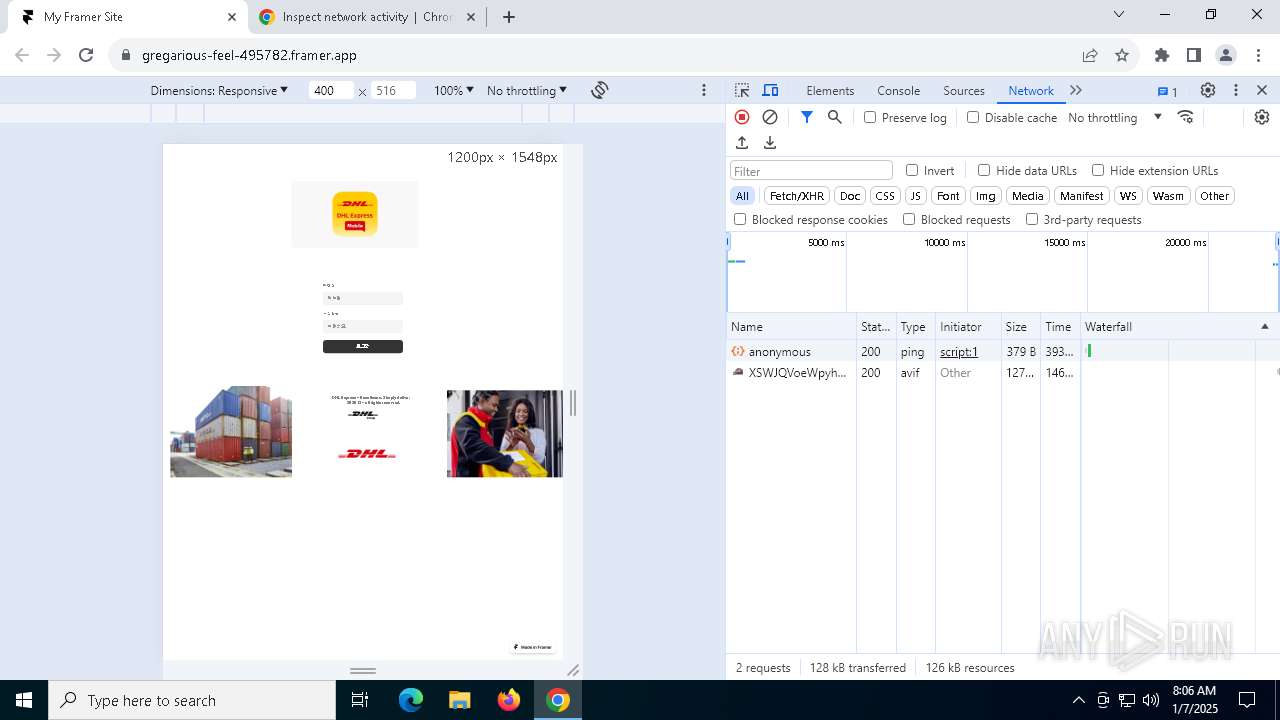
Task: Filter requests by WS
Action: point(1128,196)
